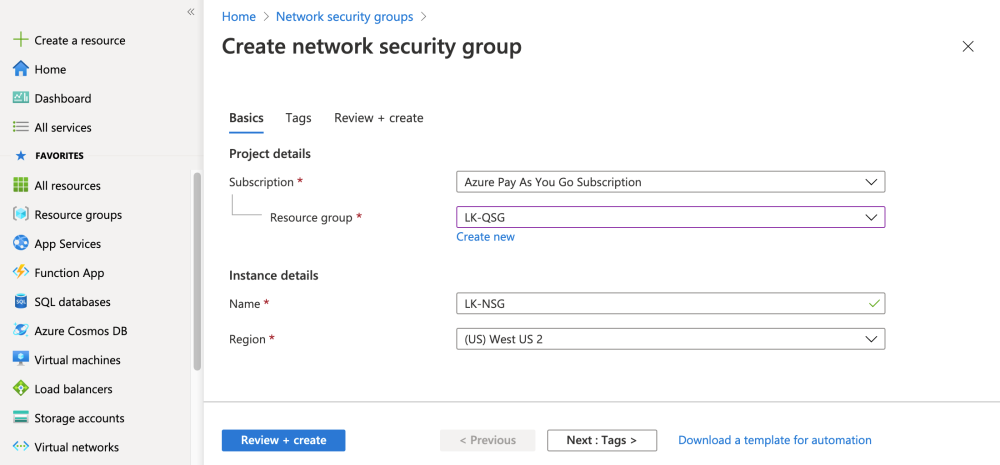This screenshot has width=1000, height=465.
Task: Click the Azure Cosmos DB icon
Action: [20, 330]
